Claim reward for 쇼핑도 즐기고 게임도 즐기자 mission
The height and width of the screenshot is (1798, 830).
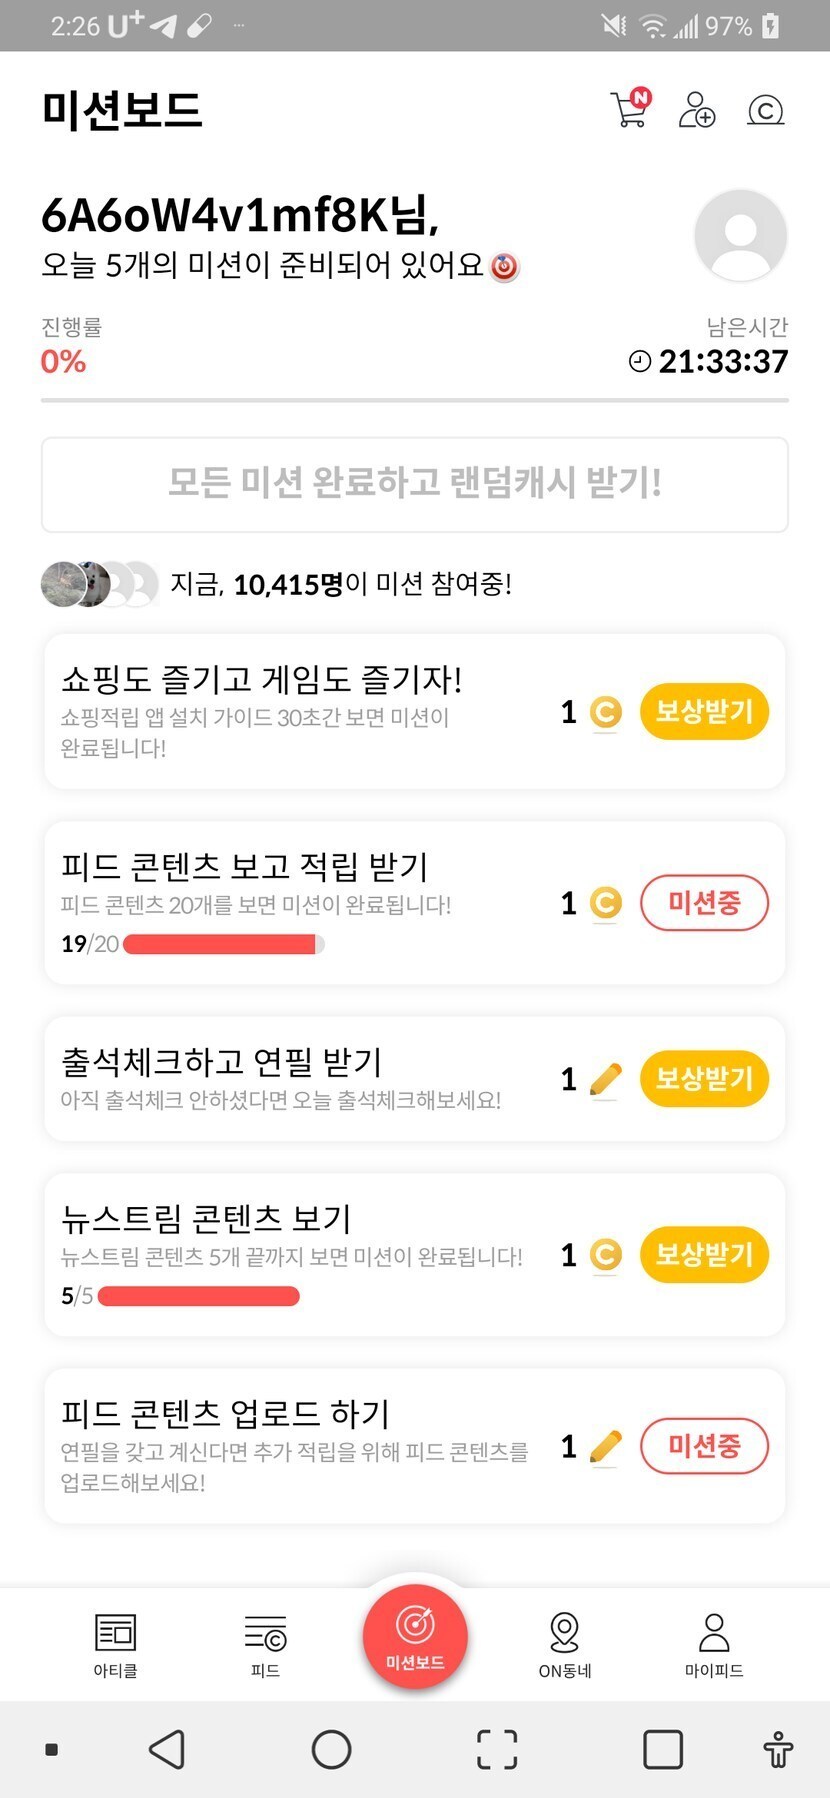pos(704,712)
